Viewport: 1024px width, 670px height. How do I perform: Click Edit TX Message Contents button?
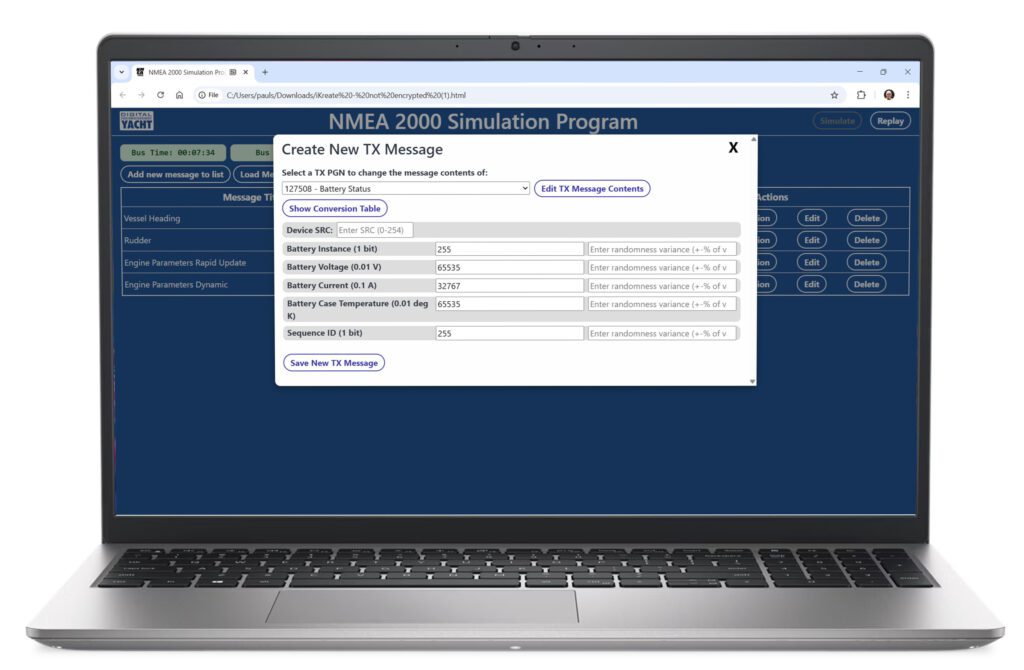pyautogui.click(x=592, y=188)
